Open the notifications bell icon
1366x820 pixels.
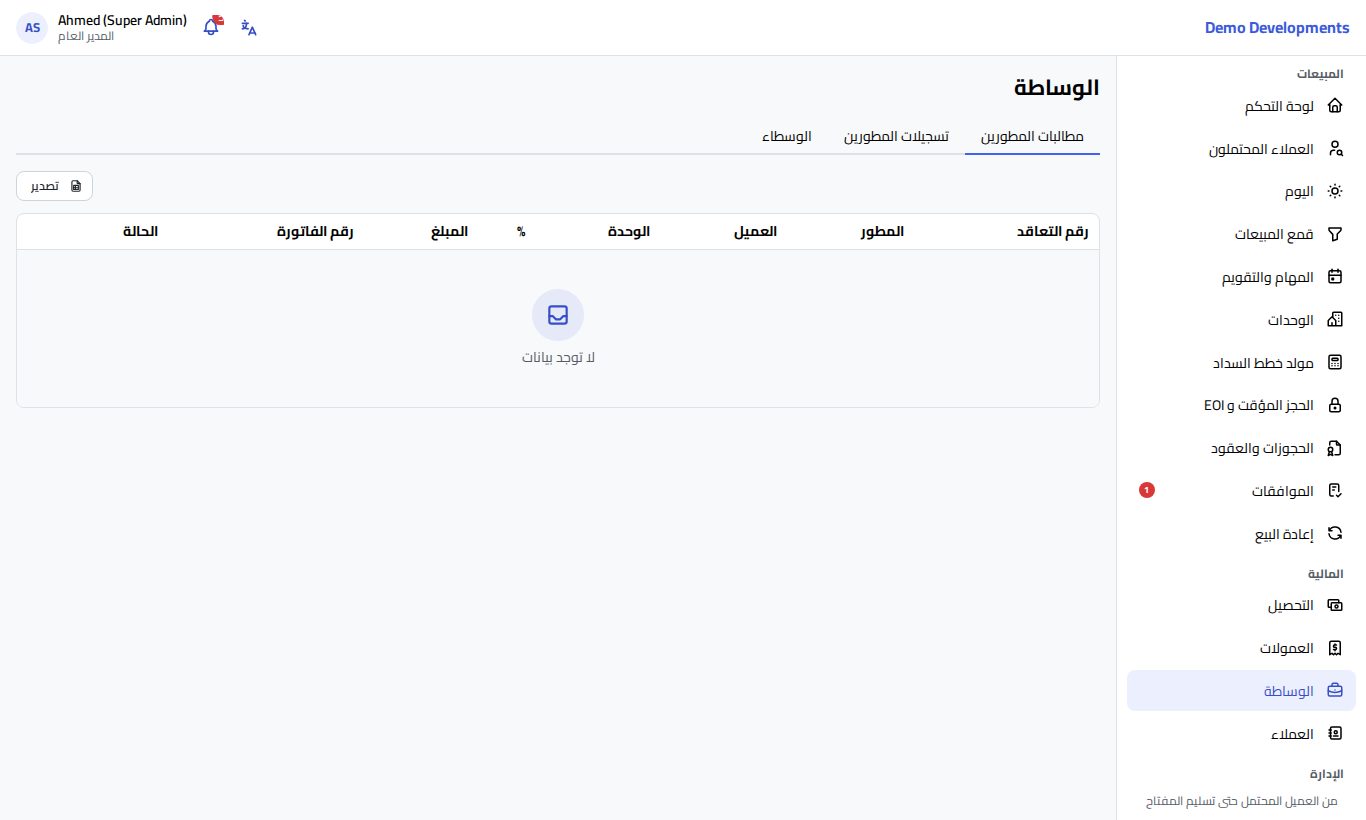(212, 27)
